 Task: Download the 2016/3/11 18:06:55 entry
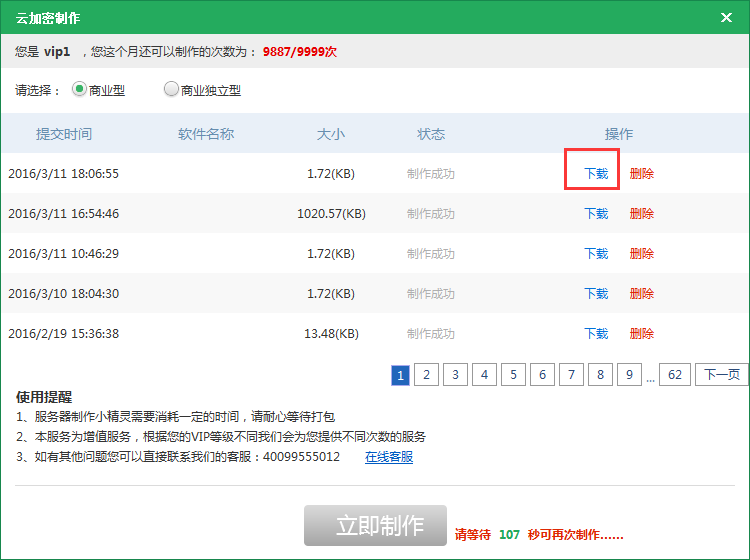pos(596,174)
